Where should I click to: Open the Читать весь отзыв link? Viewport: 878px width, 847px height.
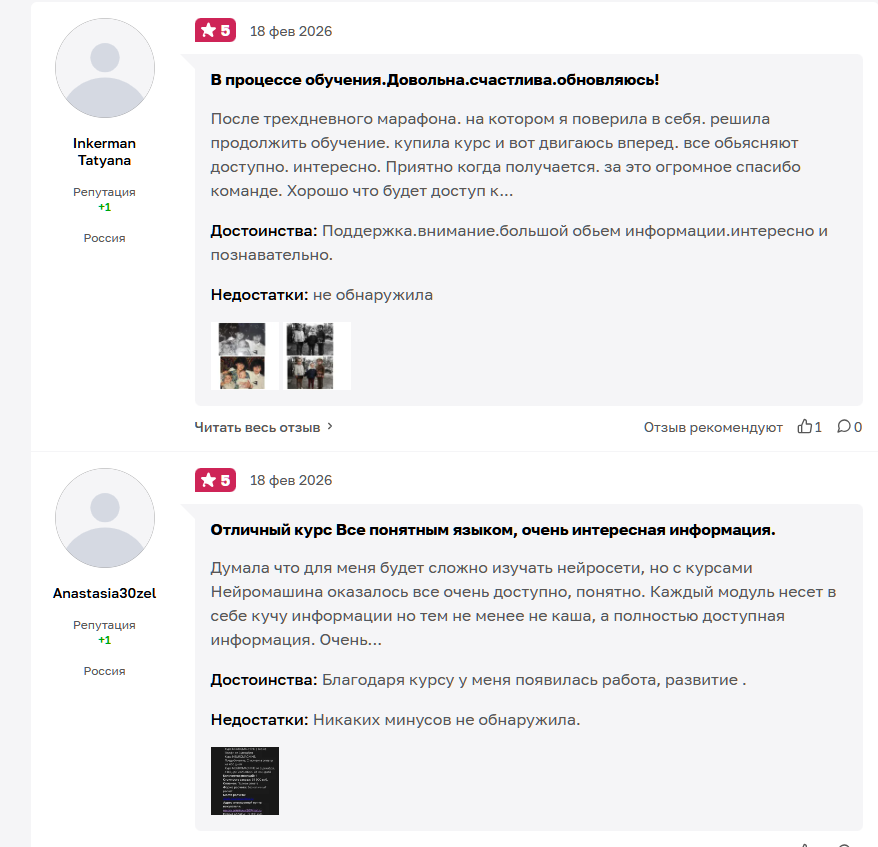click(257, 427)
